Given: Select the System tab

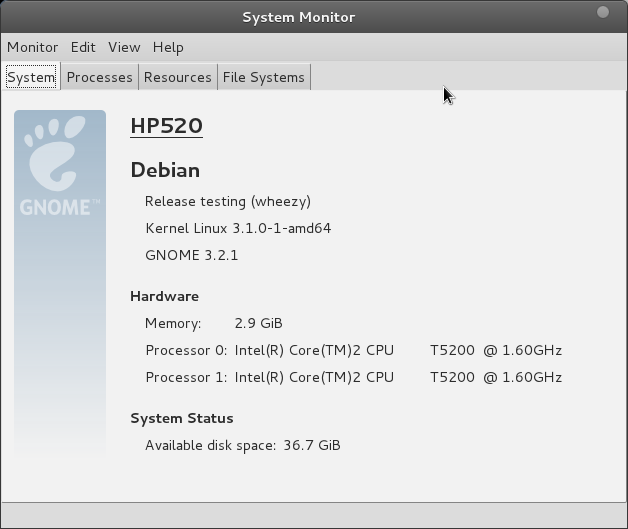Looking at the screenshot, I should point(31,77).
